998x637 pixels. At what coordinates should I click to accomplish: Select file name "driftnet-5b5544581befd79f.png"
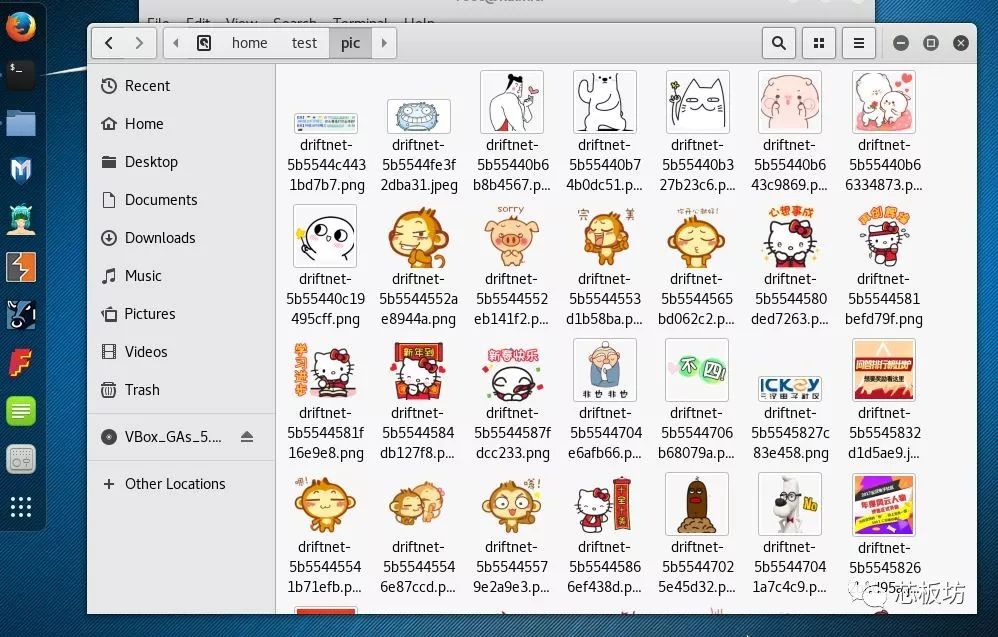pyautogui.click(x=883, y=299)
